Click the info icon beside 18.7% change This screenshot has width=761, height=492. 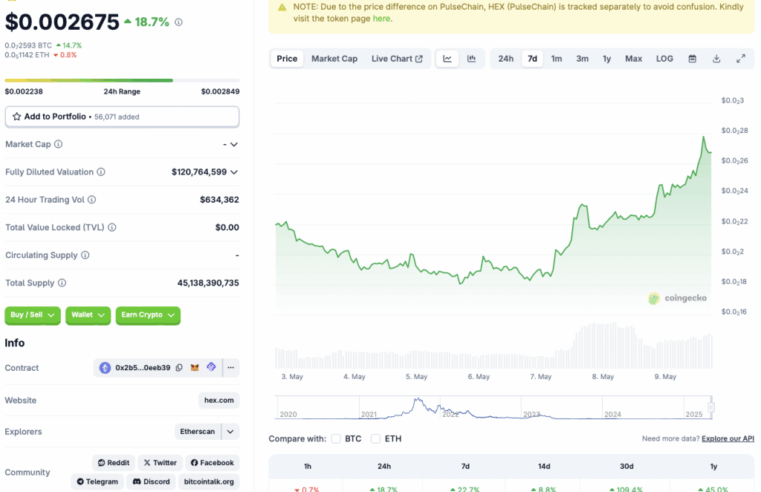coord(179,22)
